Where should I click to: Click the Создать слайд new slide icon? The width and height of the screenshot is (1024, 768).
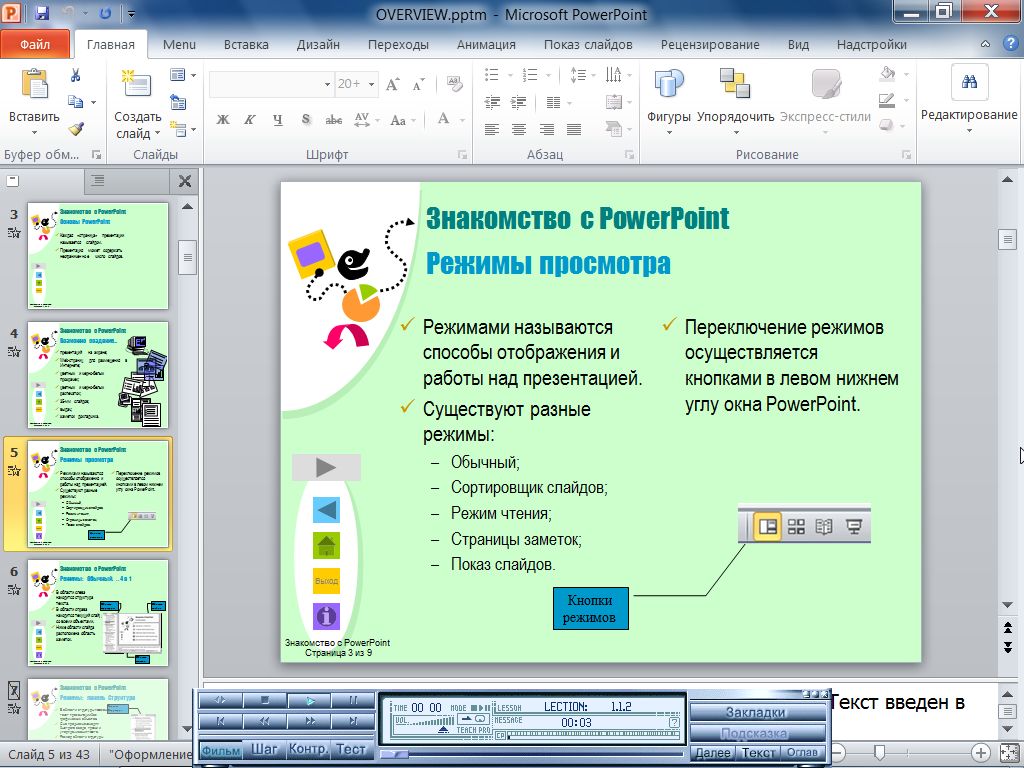tap(136, 85)
